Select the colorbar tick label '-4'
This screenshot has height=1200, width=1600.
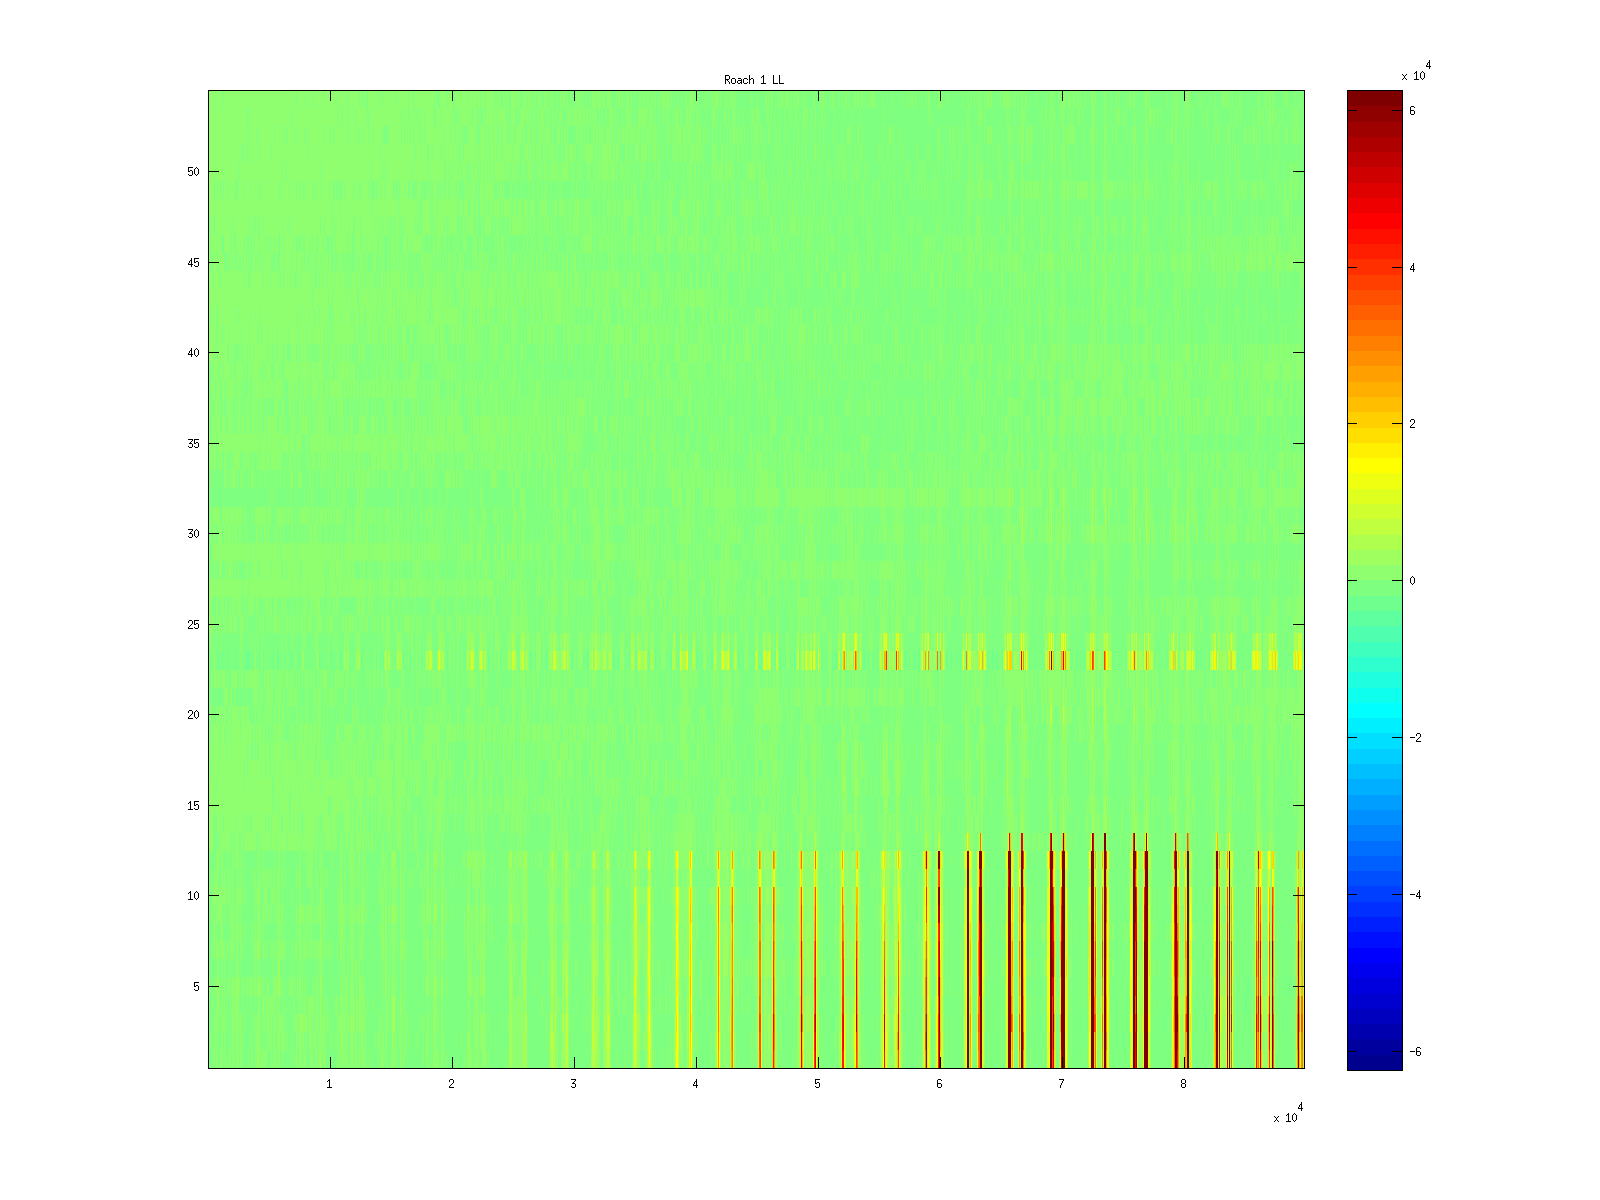coord(1411,895)
